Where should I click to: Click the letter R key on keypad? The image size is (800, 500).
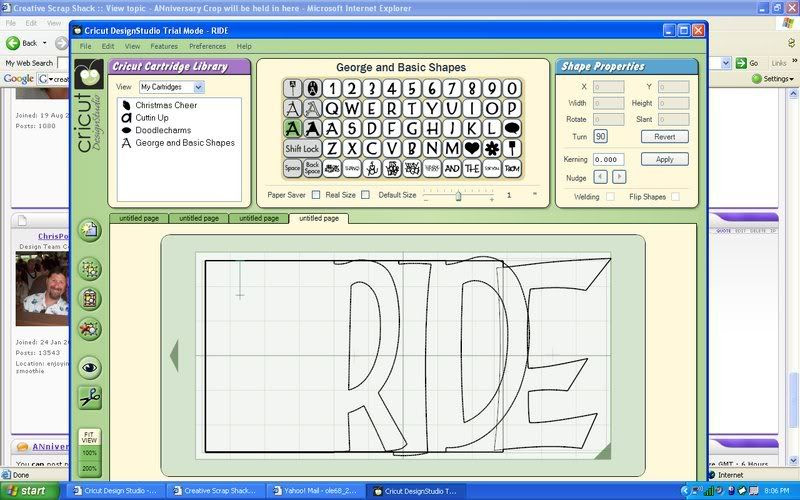pos(392,109)
